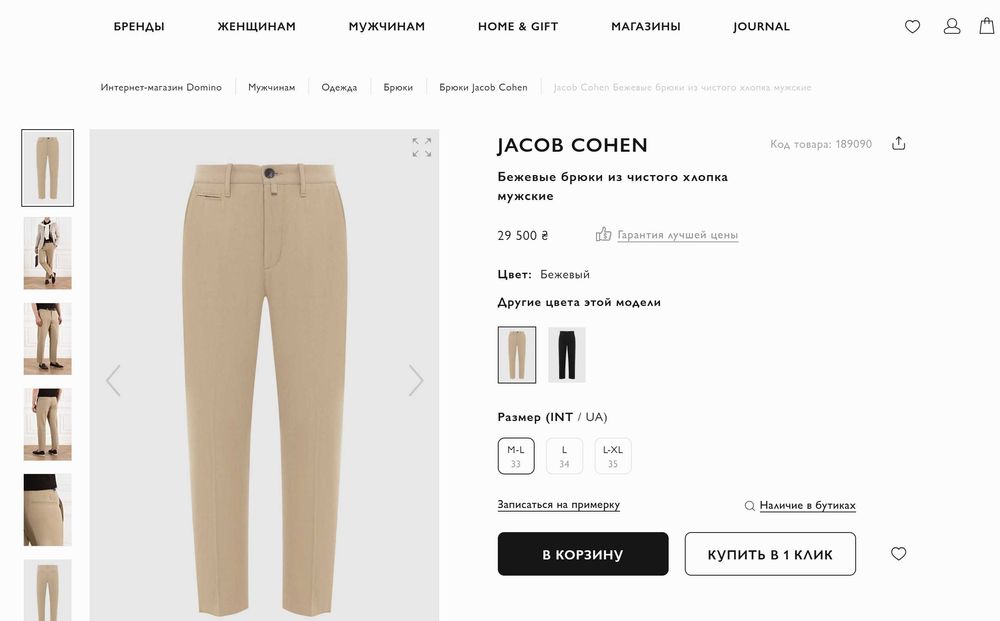Open the user account icon
Image resolution: width=1000 pixels, height=621 pixels.
click(952, 26)
